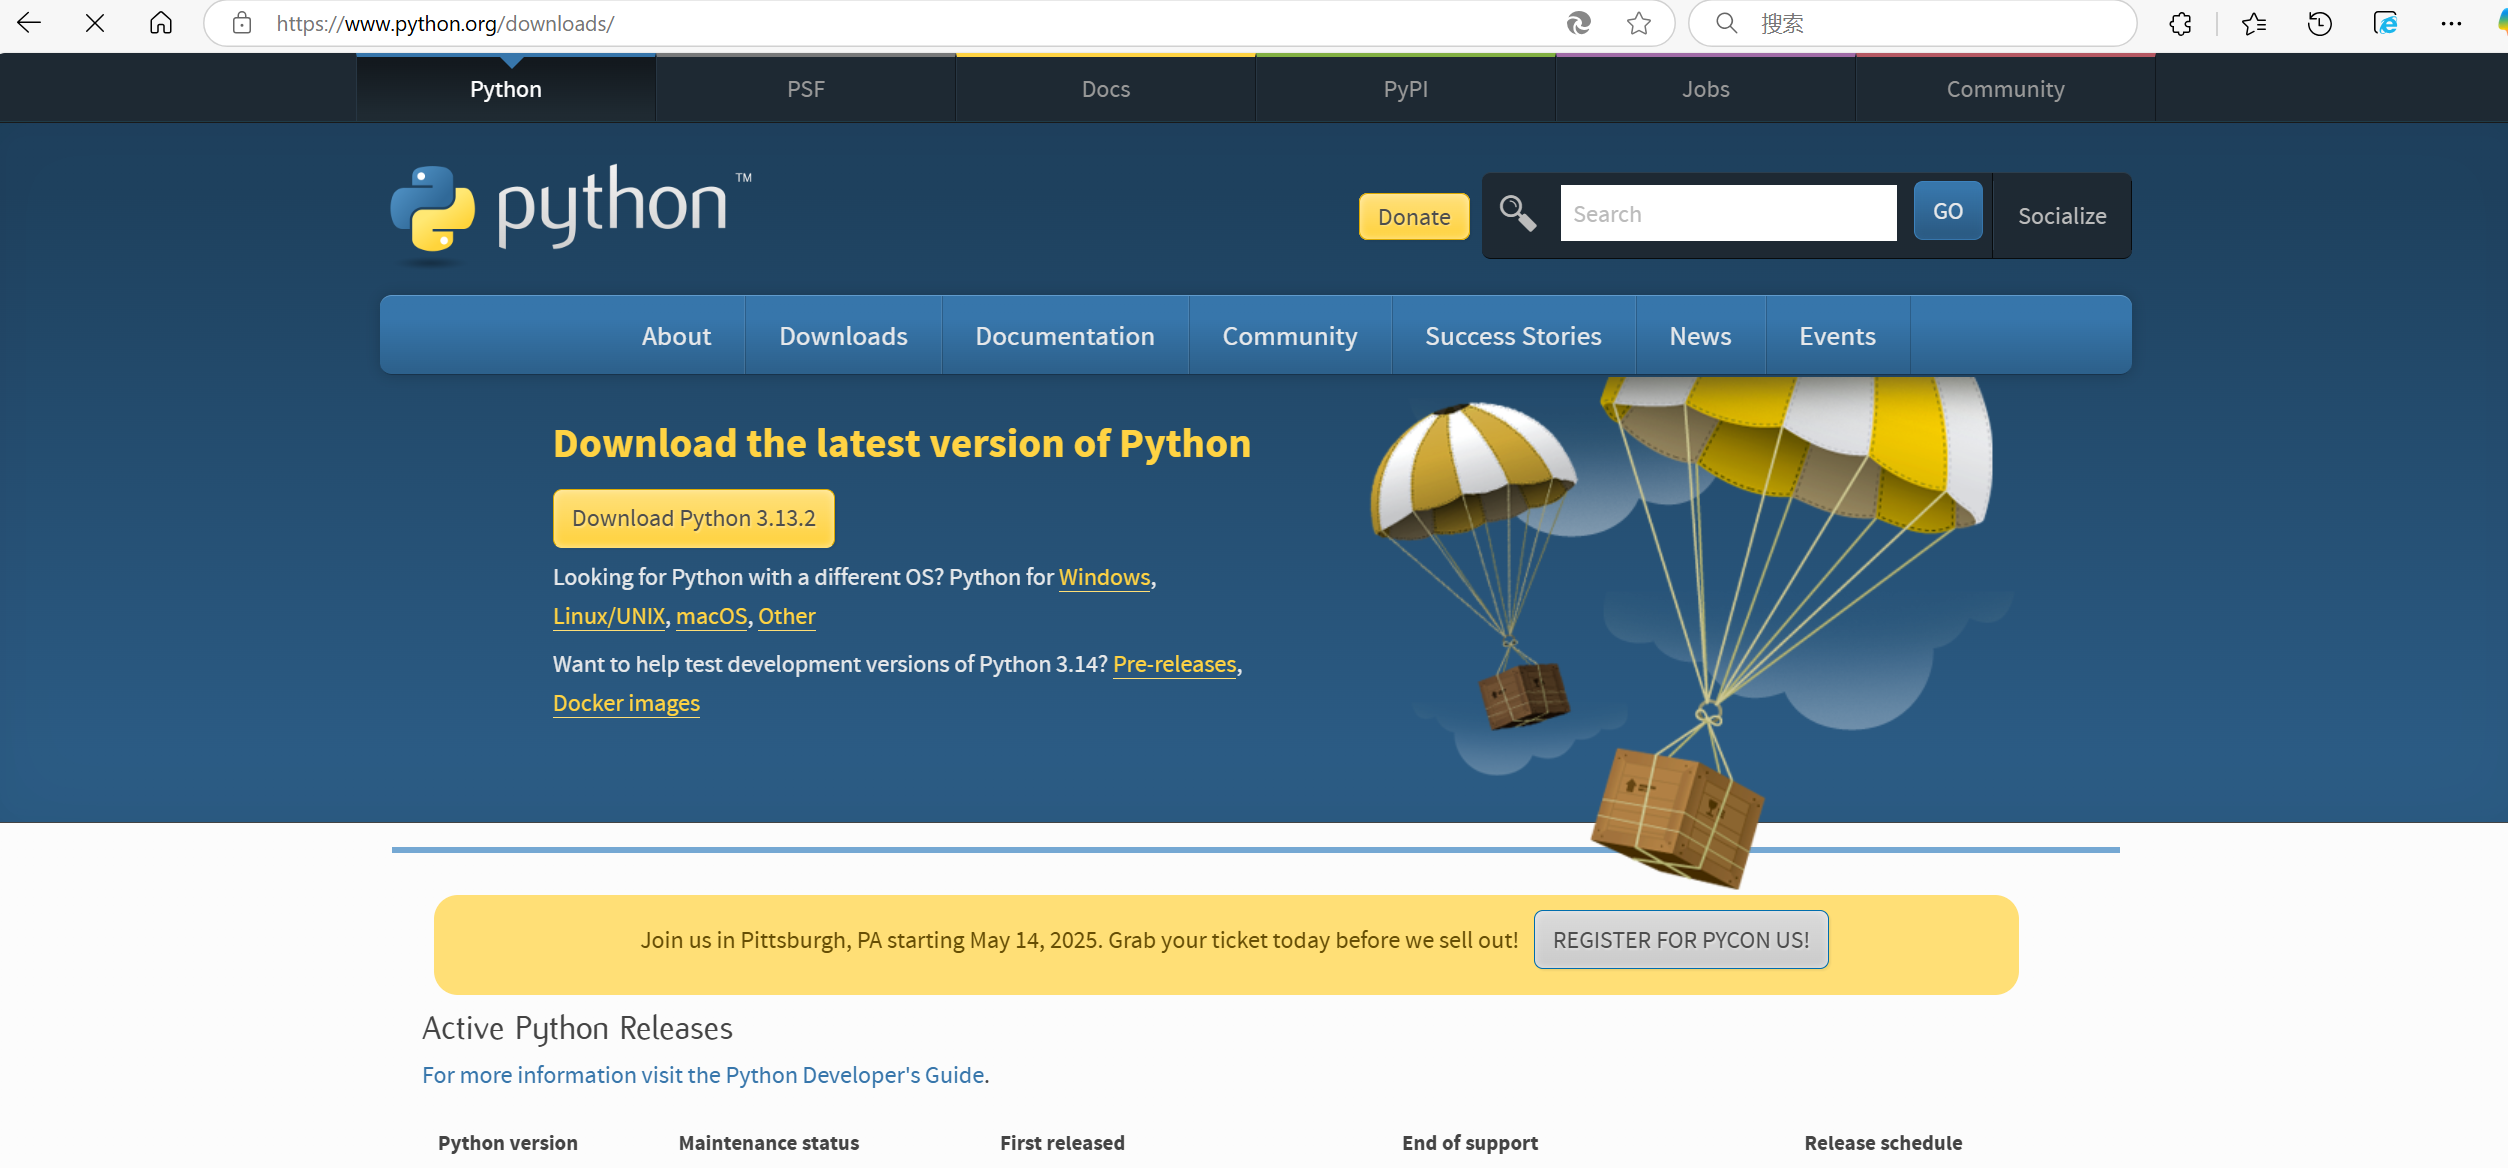Click the browser back arrow
Screen dimensions: 2508x1168
click(29, 23)
